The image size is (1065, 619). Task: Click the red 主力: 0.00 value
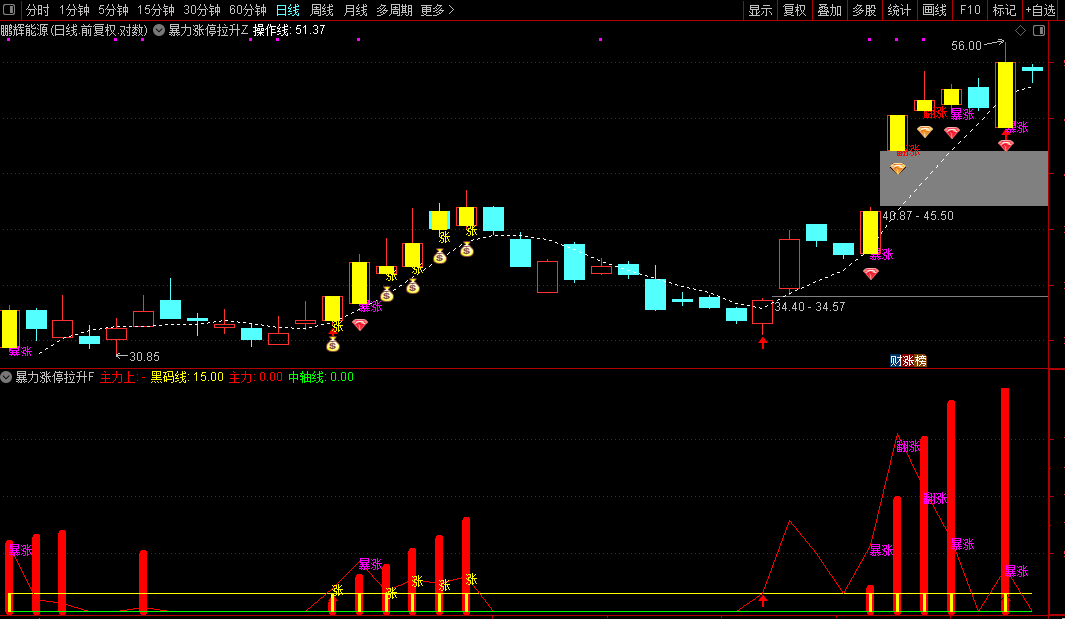pos(255,376)
